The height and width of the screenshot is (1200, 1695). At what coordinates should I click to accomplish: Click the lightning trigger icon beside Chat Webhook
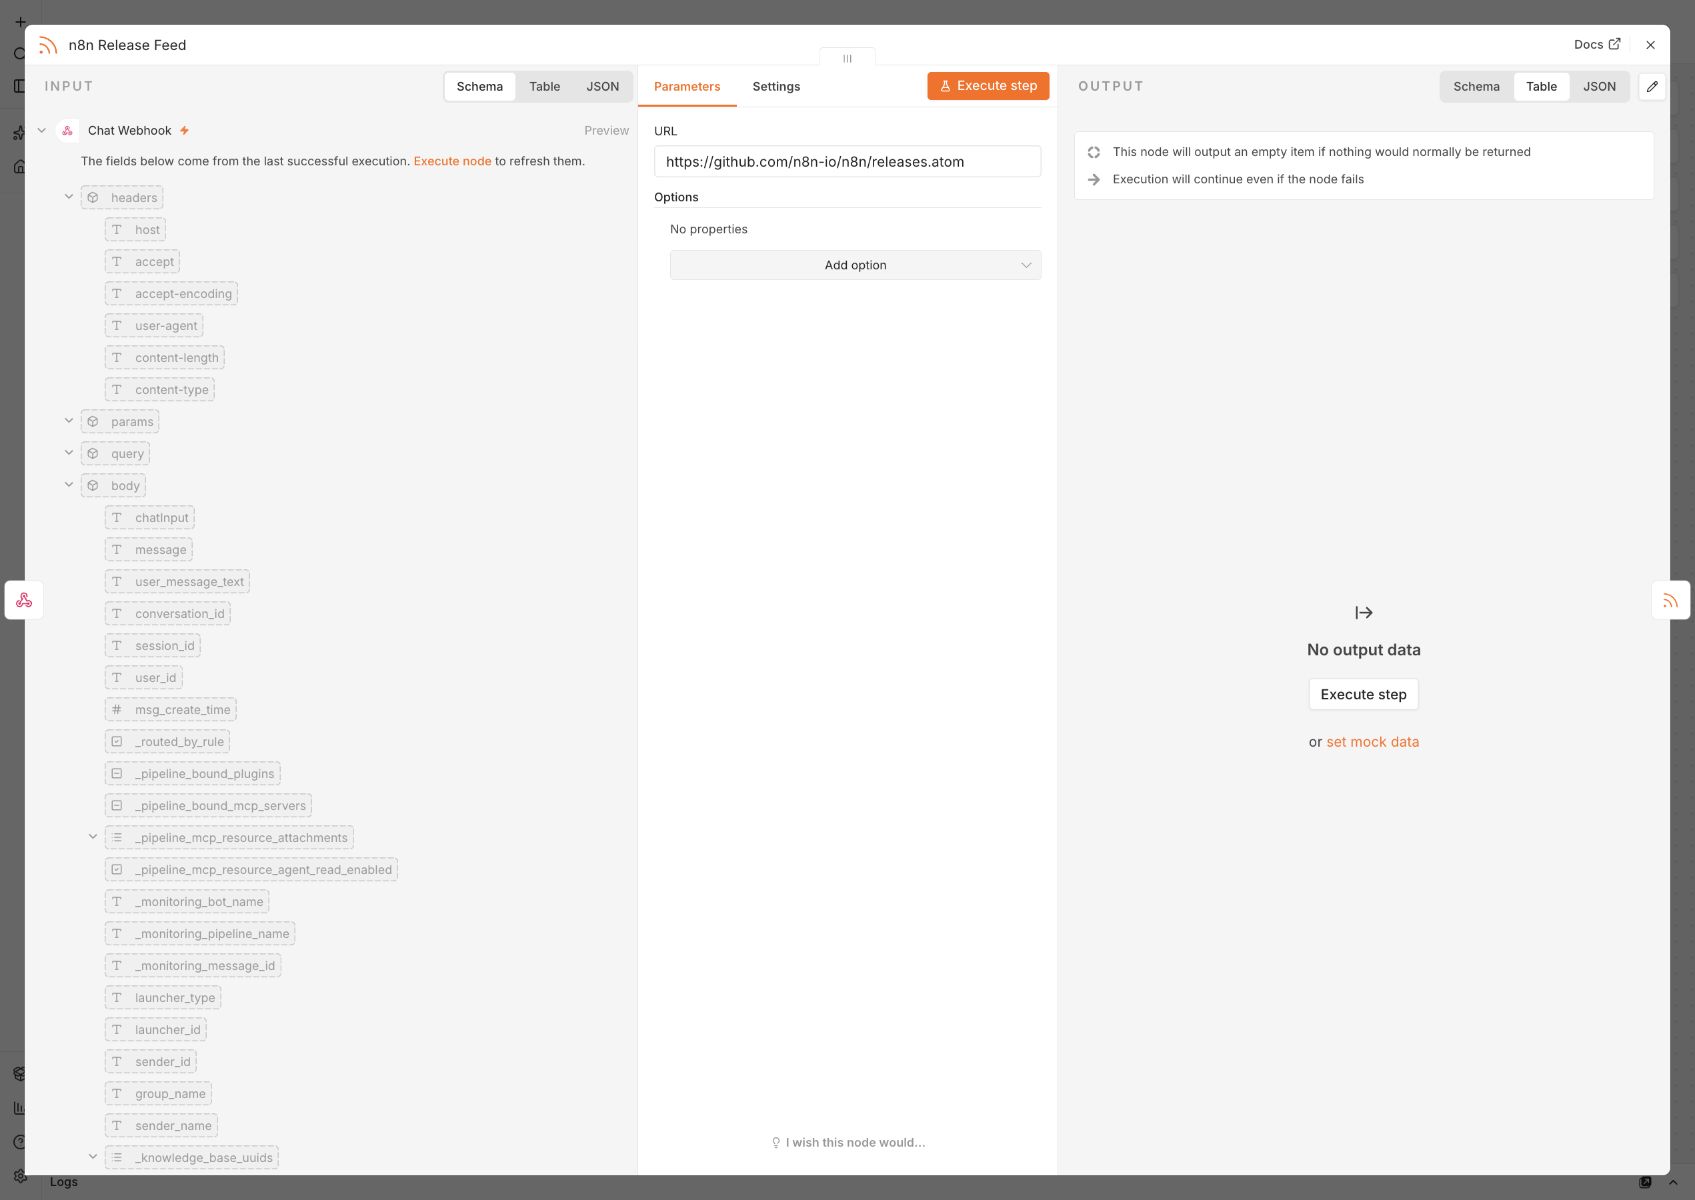(x=184, y=131)
